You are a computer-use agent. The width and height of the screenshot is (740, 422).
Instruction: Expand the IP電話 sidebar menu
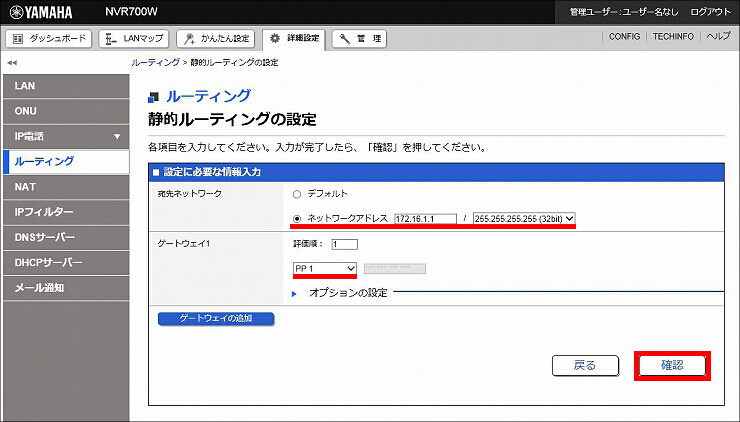(x=66, y=136)
